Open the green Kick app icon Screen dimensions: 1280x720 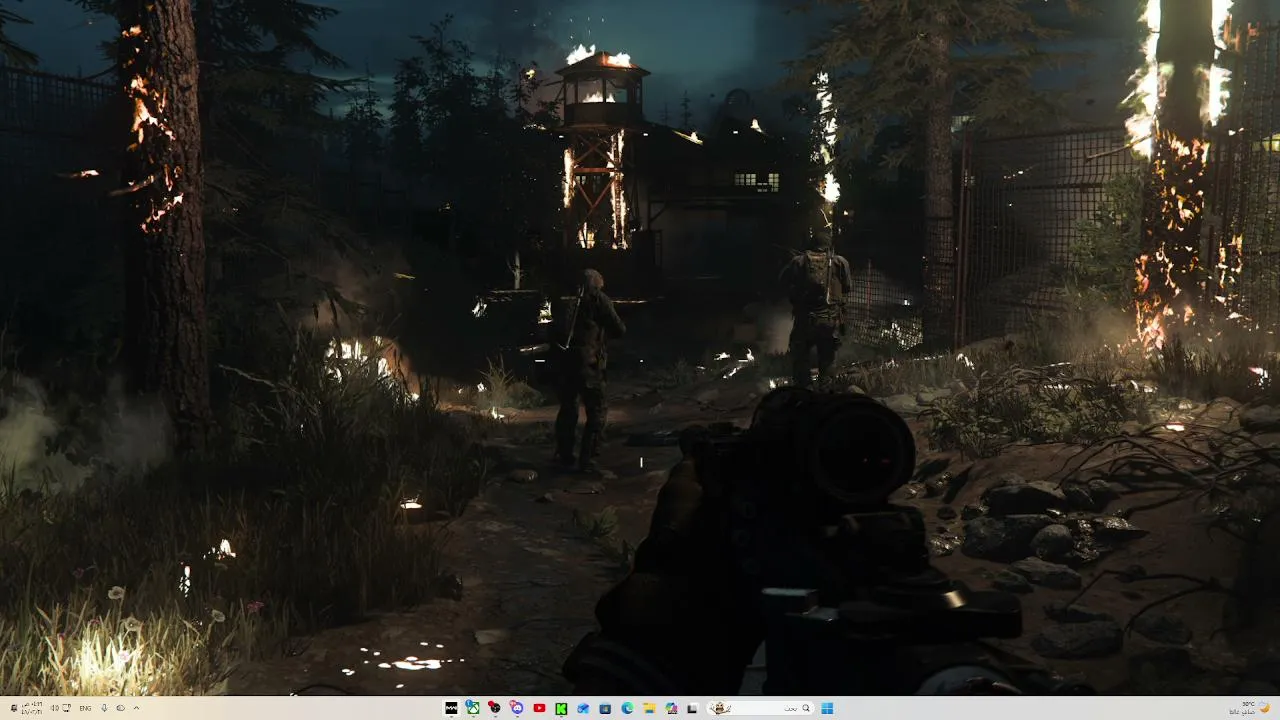pyautogui.click(x=561, y=708)
